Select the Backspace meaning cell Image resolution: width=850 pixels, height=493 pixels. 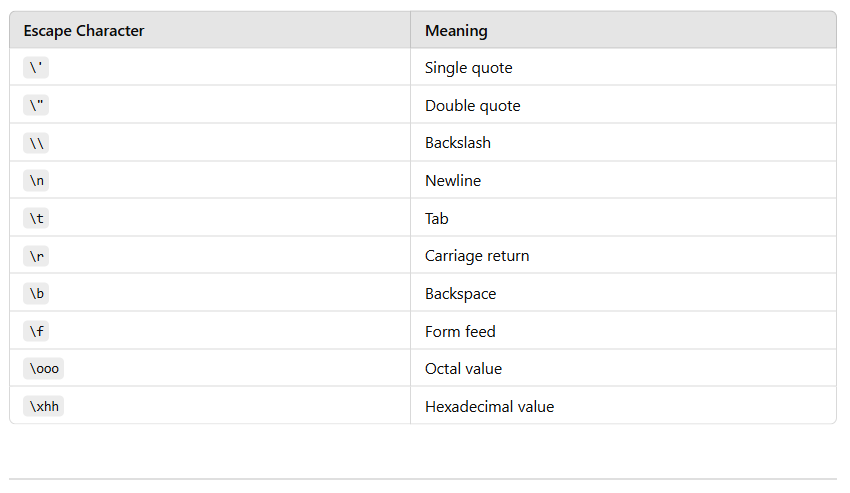click(x=623, y=293)
